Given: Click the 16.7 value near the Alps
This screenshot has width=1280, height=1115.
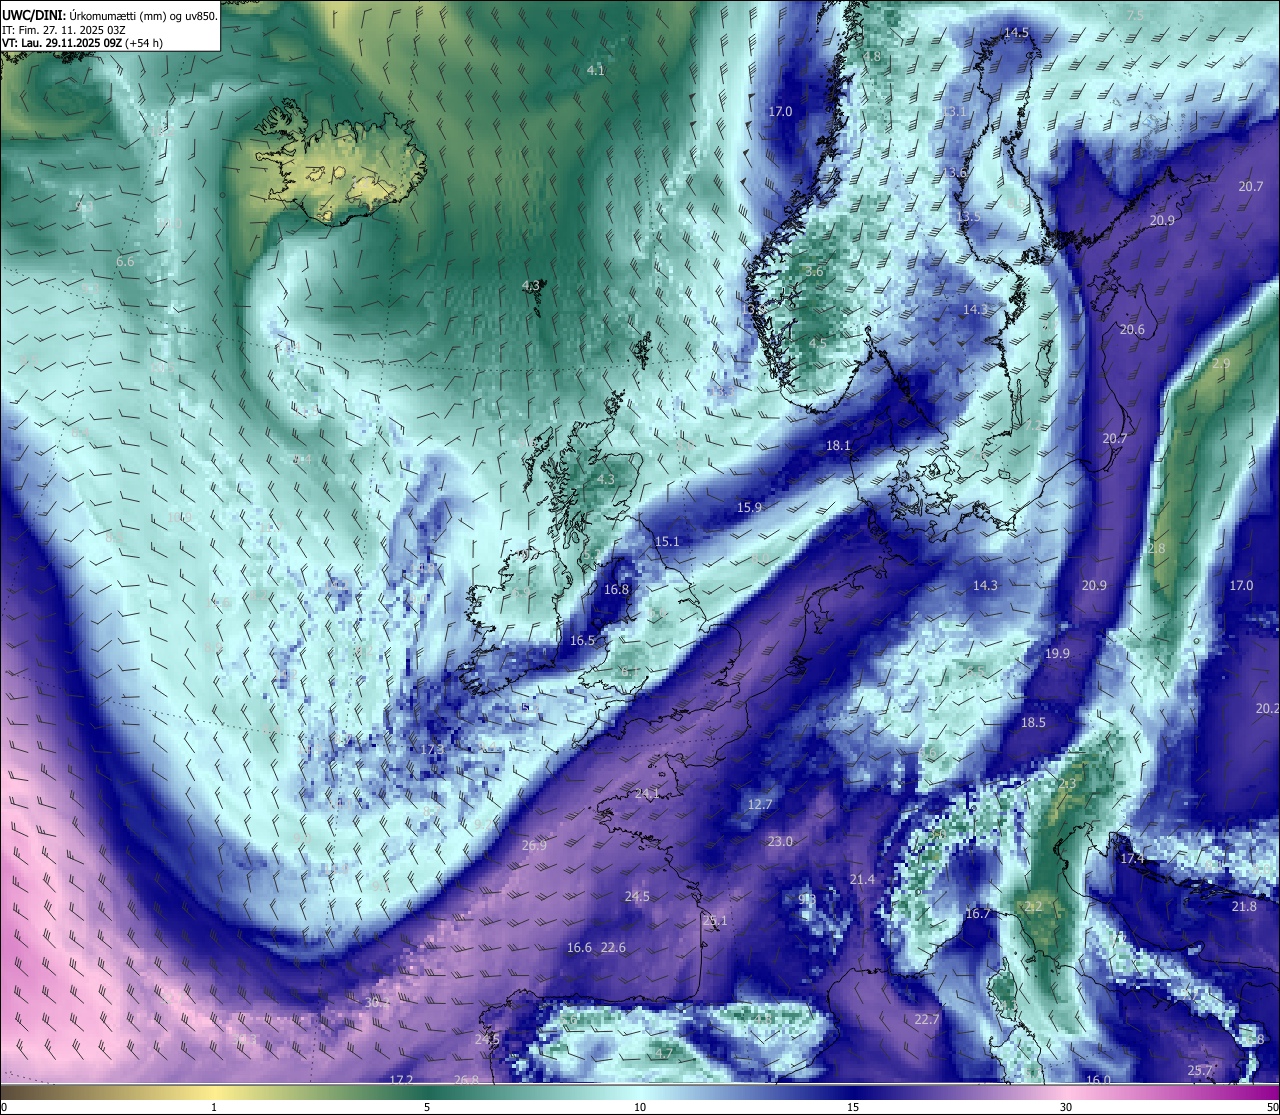Looking at the screenshot, I should click(x=977, y=914).
